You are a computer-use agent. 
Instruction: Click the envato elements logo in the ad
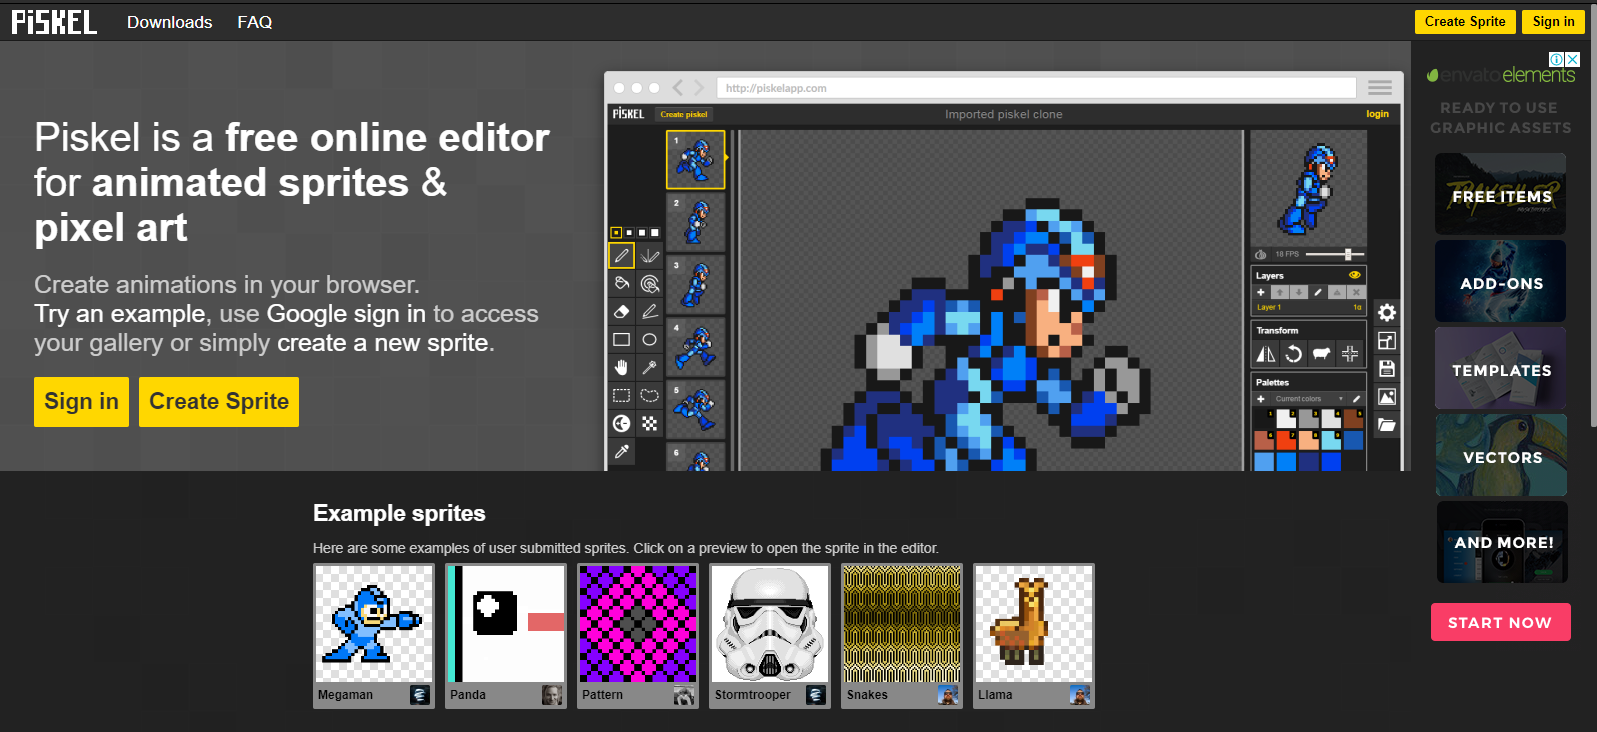click(x=1501, y=75)
